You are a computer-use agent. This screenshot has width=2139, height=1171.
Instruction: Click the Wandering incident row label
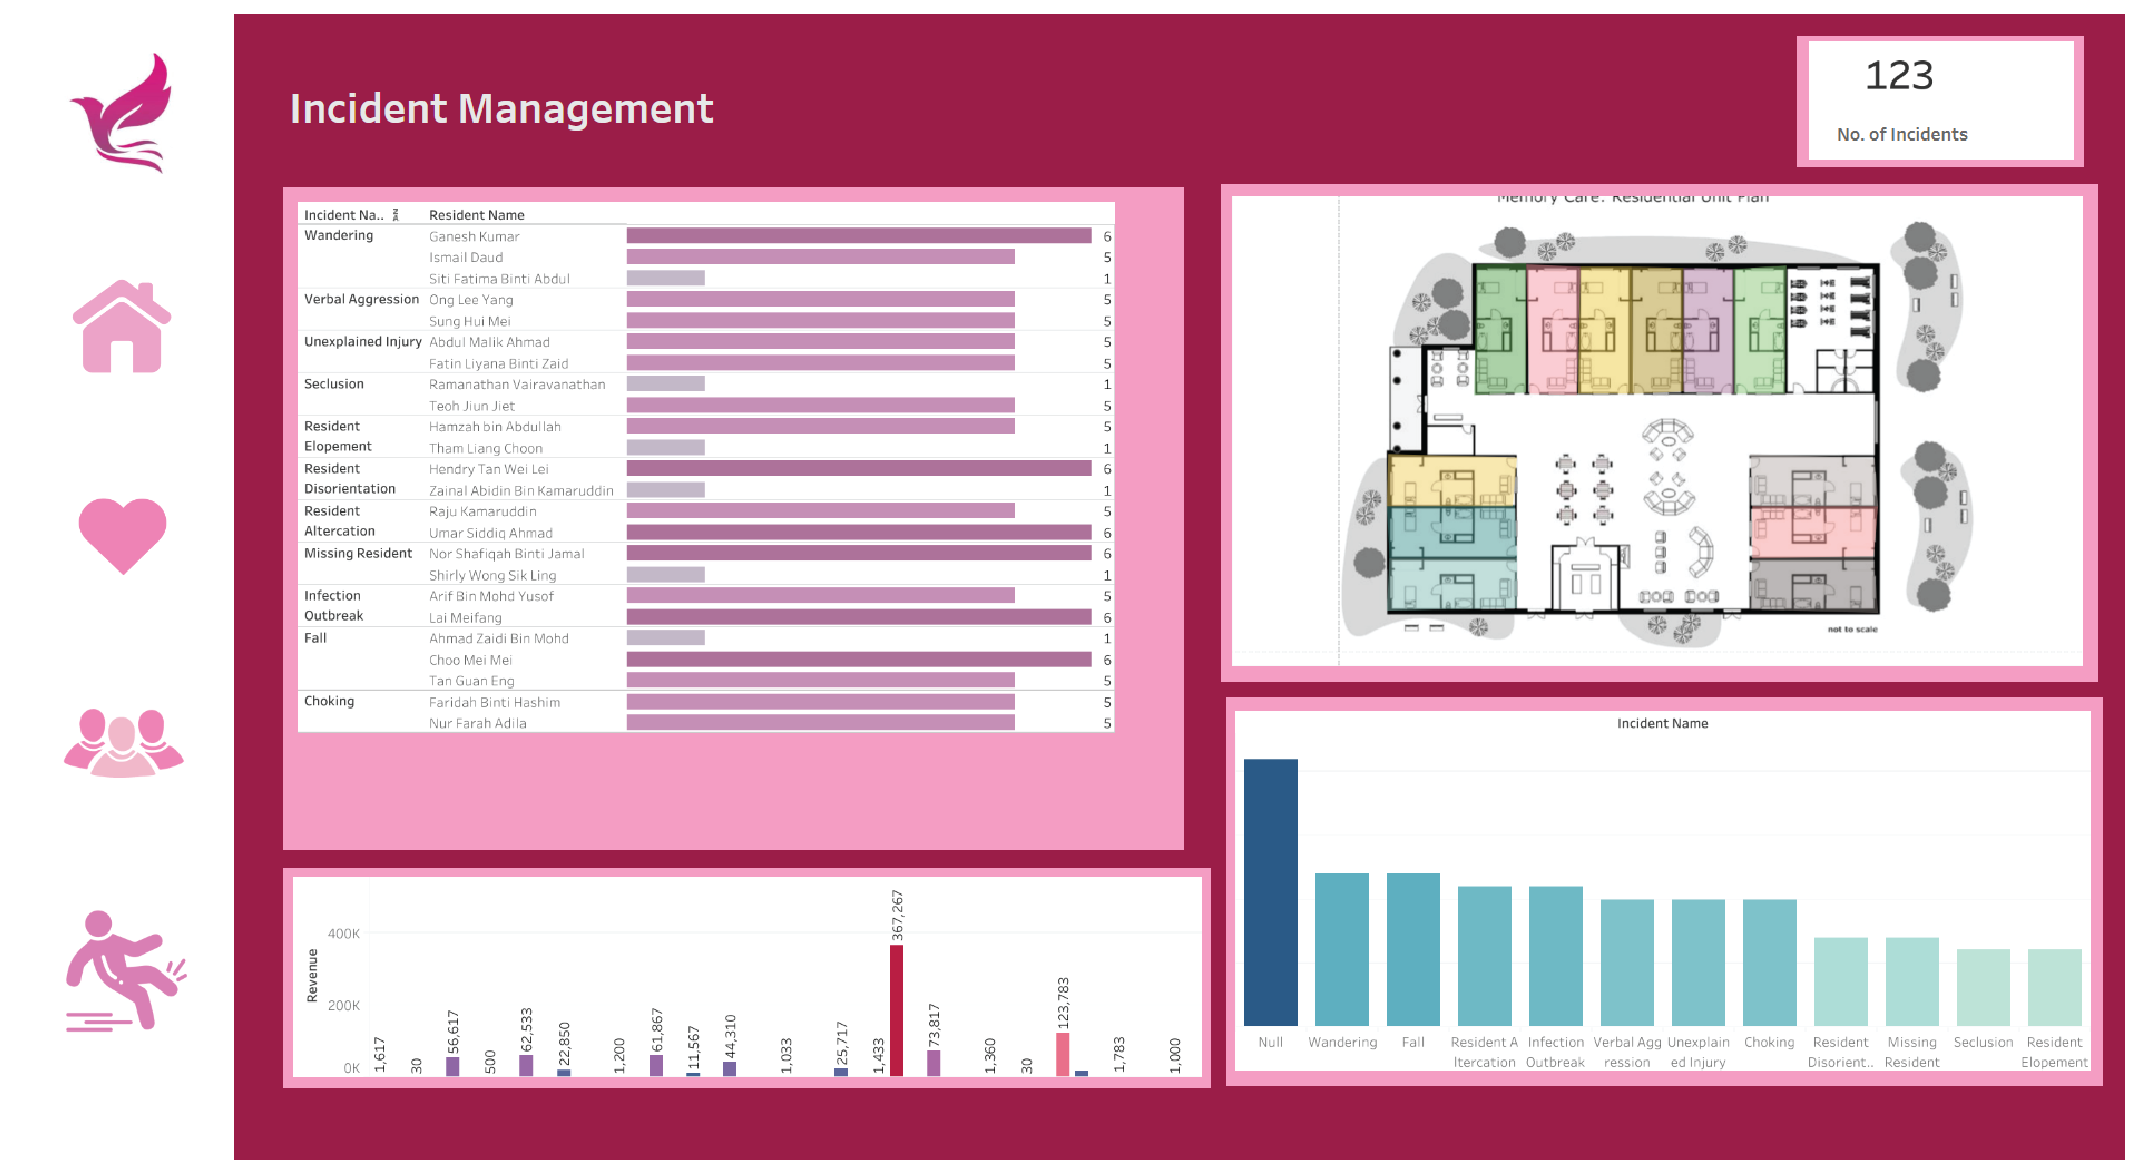pyautogui.click(x=338, y=235)
